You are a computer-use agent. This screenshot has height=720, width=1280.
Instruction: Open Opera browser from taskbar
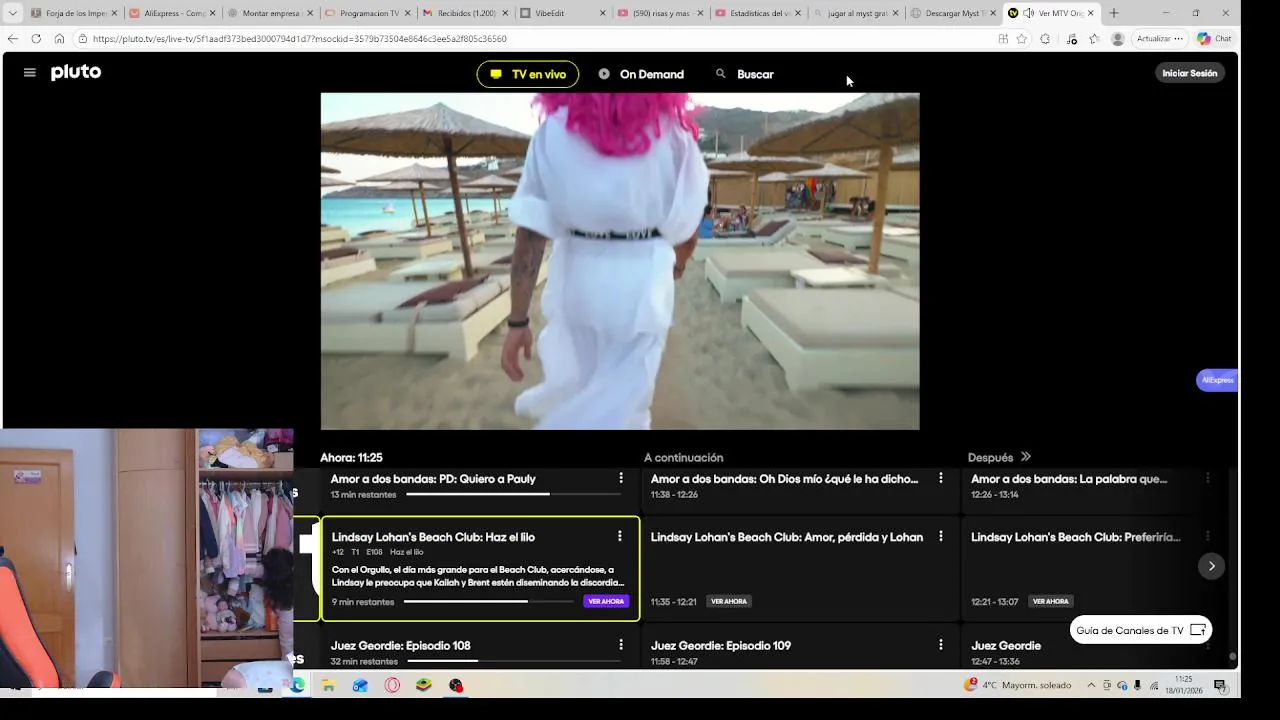click(392, 685)
